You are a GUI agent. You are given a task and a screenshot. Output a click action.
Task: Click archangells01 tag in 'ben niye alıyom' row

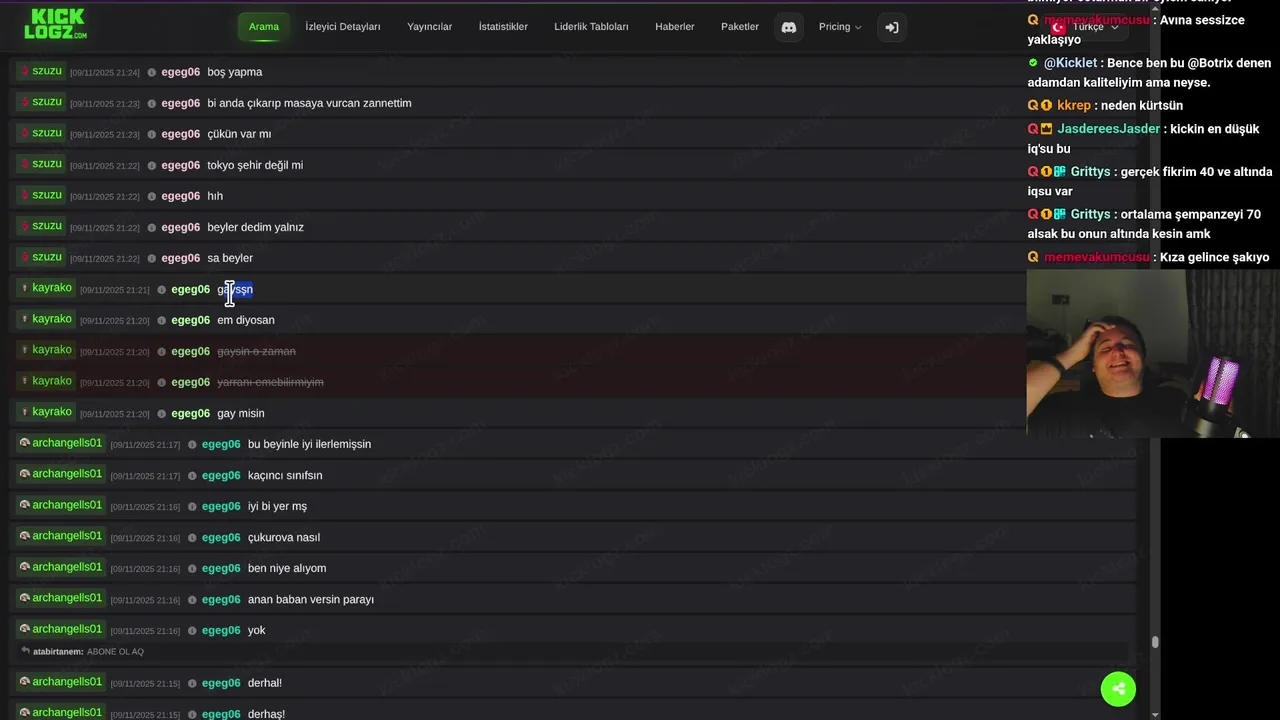pos(61,567)
